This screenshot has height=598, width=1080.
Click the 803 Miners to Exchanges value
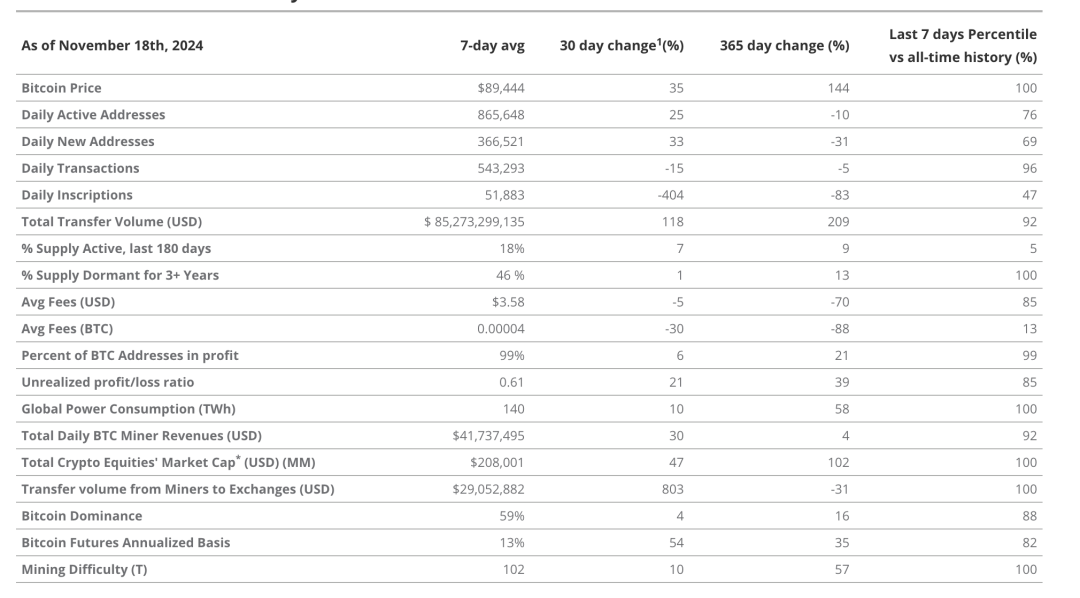(672, 489)
